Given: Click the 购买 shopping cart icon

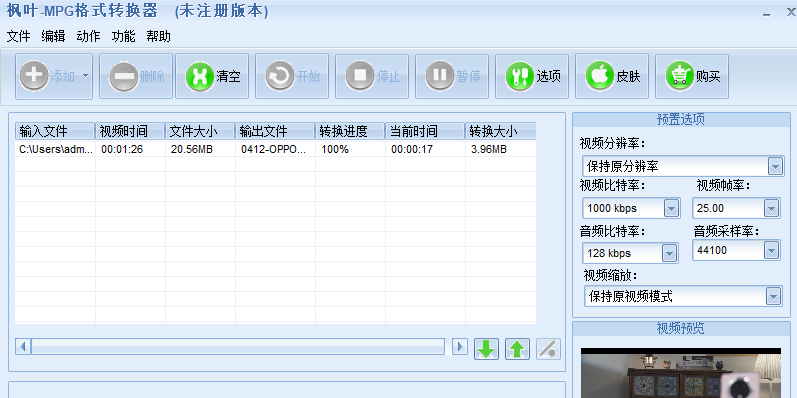Looking at the screenshot, I should tap(680, 76).
